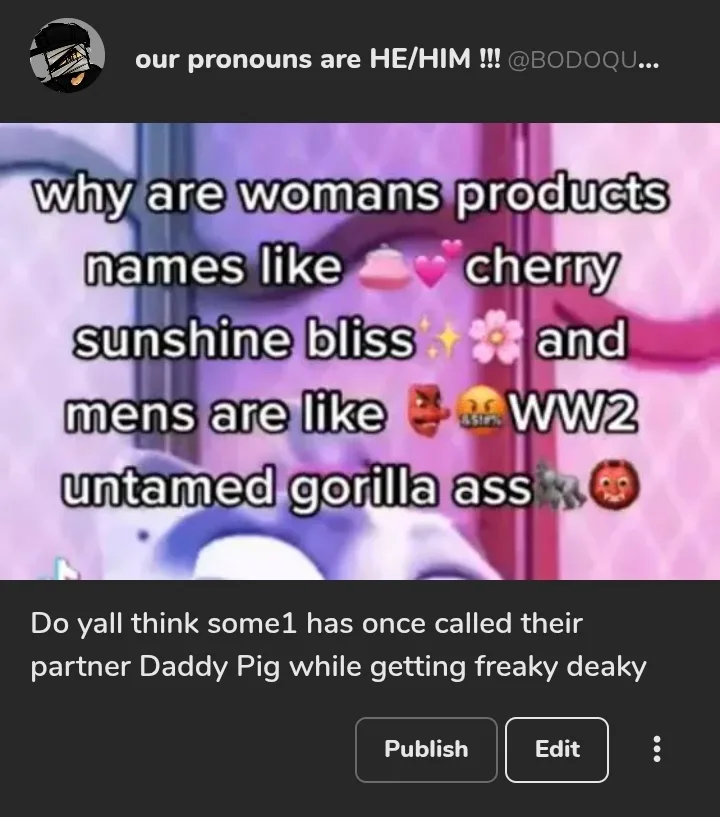The image size is (720, 817).
Task: Click the 'cherry' word in the meme
Action: click(542, 269)
